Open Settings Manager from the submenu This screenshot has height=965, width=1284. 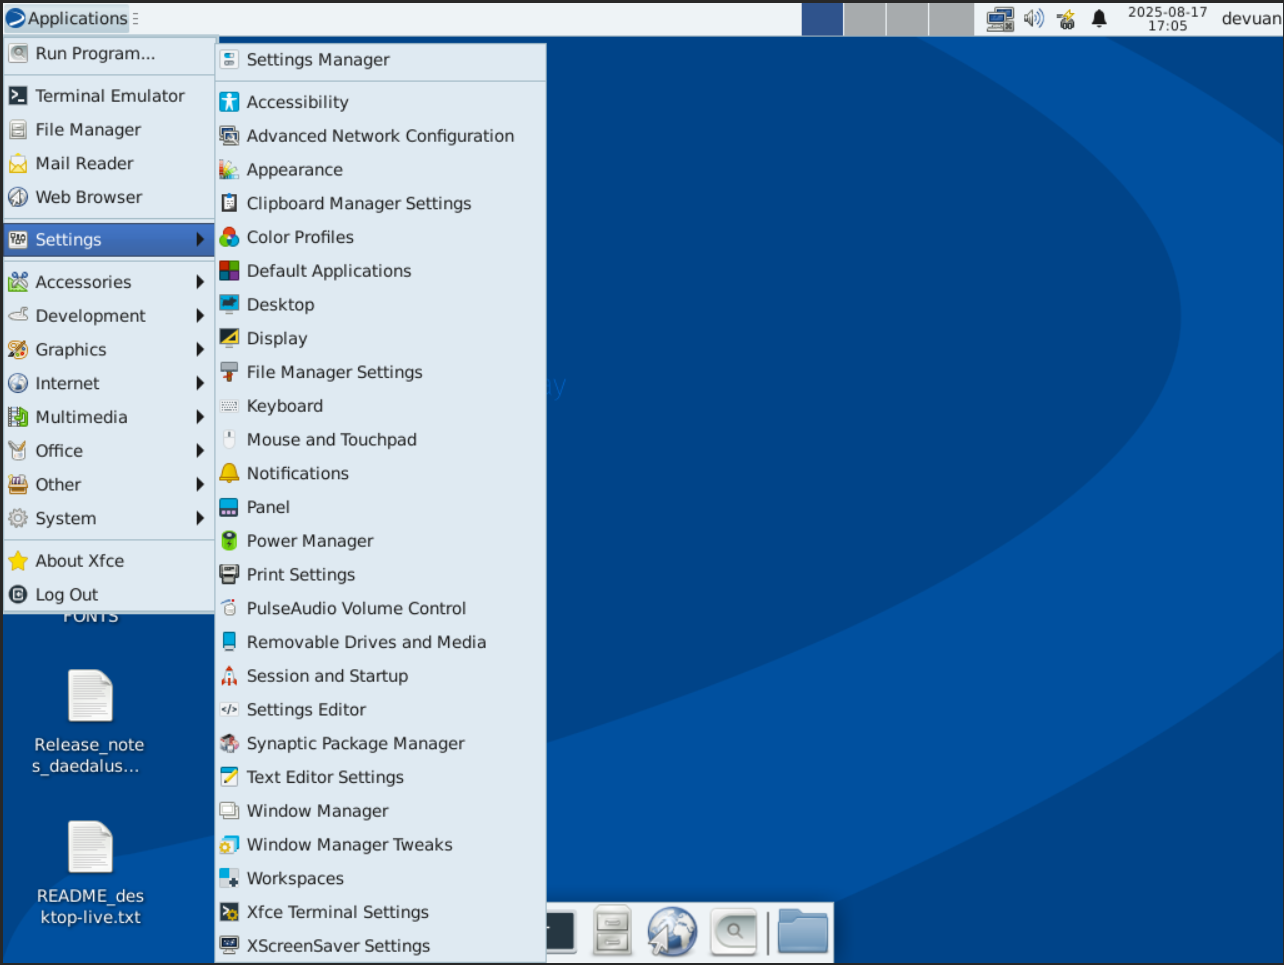click(381, 60)
